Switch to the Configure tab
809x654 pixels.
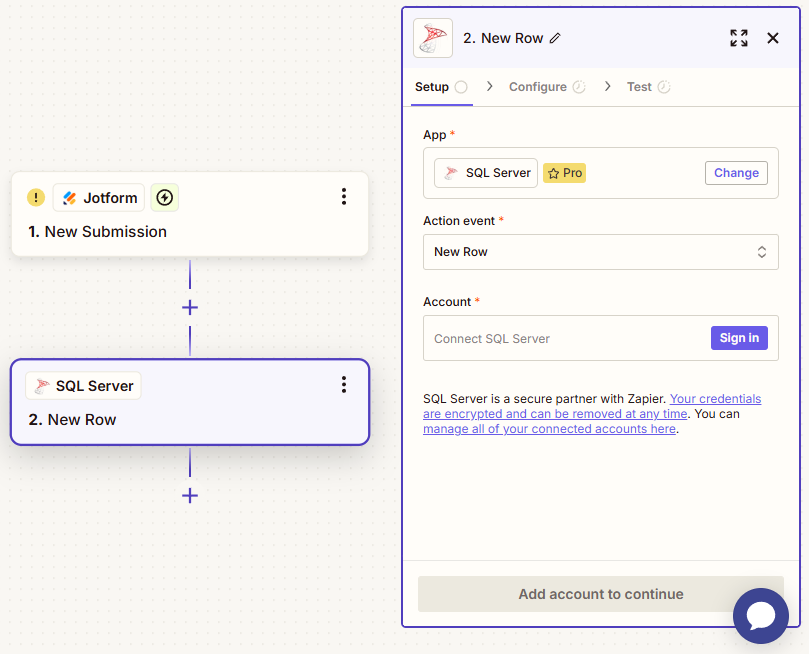pyautogui.click(x=538, y=87)
